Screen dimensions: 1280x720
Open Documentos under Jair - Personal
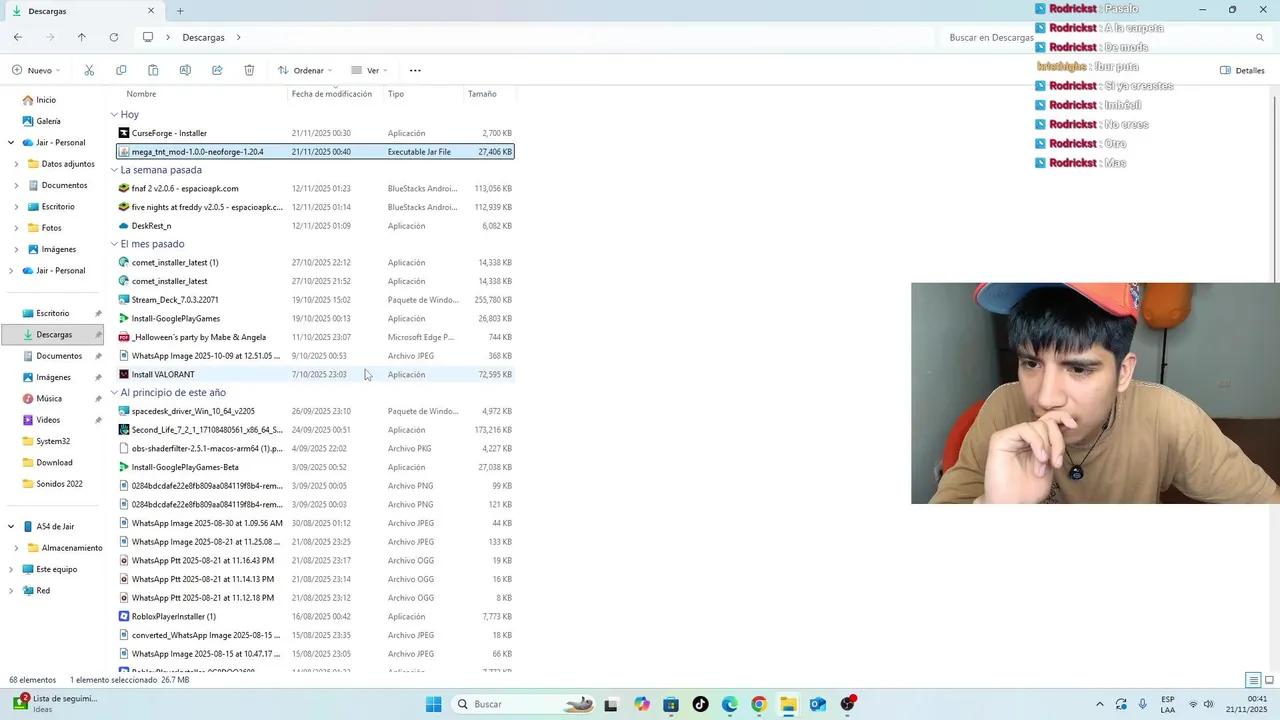pos(64,185)
